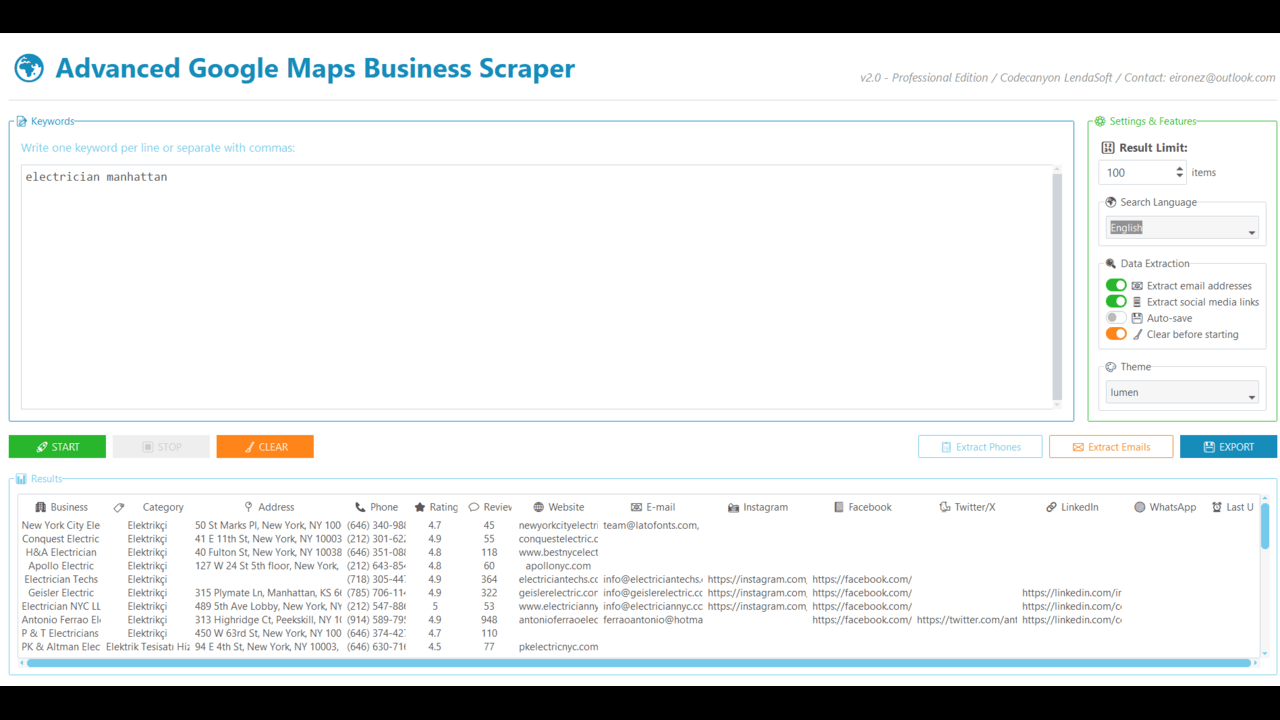This screenshot has height=720, width=1280.
Task: Click the LinkedIn column link icon
Action: [1051, 507]
